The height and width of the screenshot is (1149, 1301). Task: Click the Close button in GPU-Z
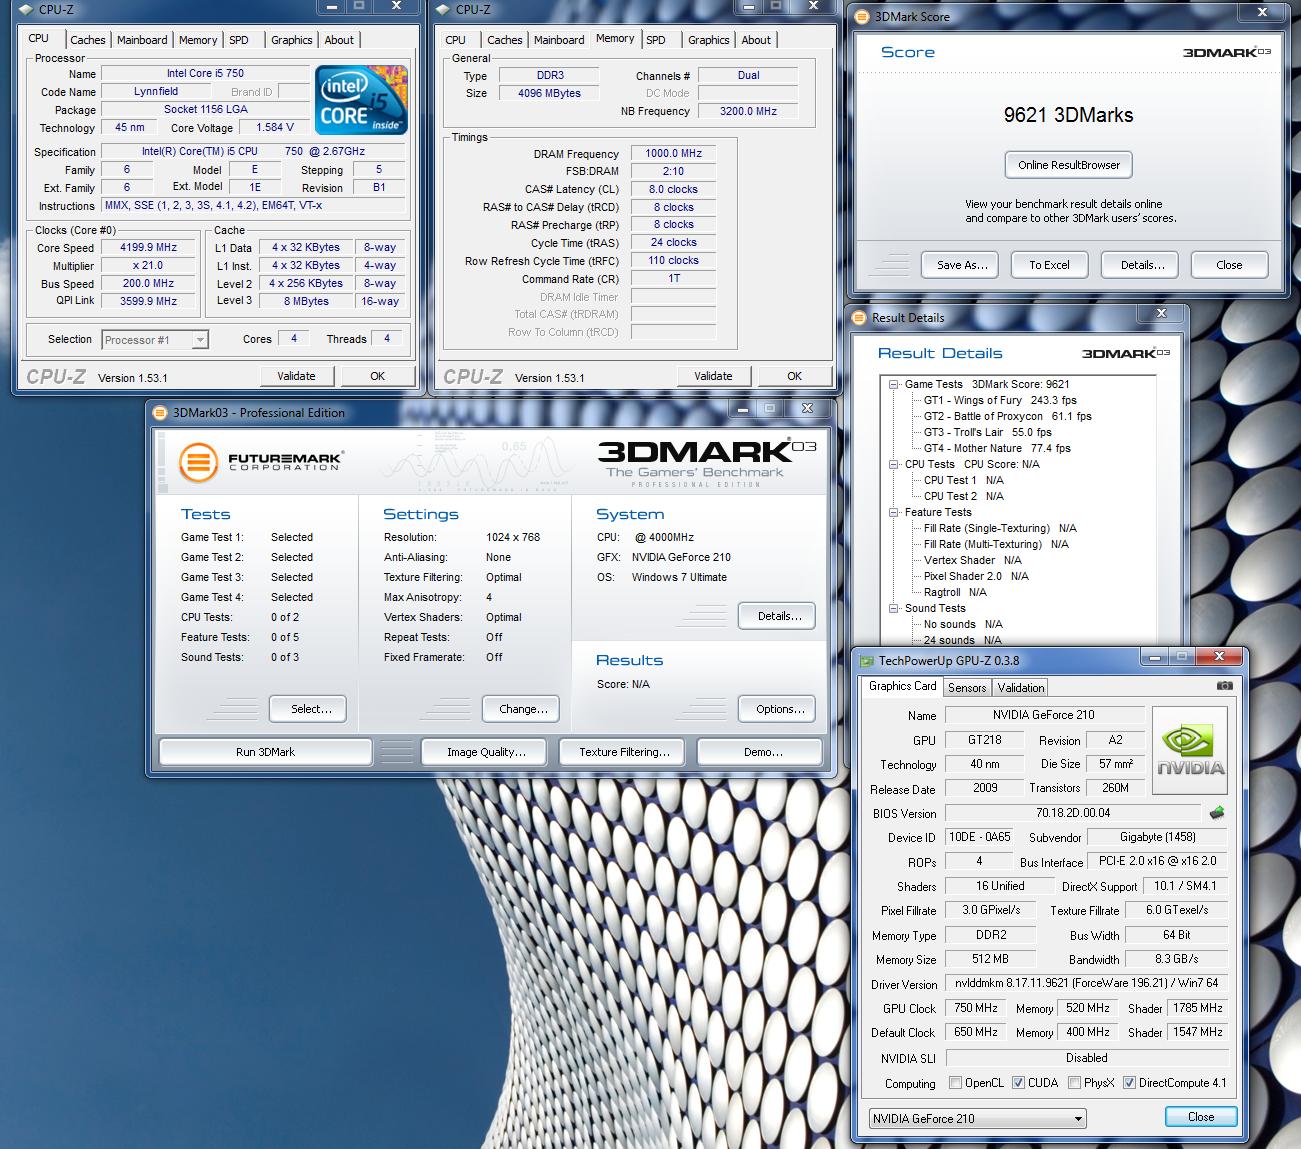tap(1201, 1117)
